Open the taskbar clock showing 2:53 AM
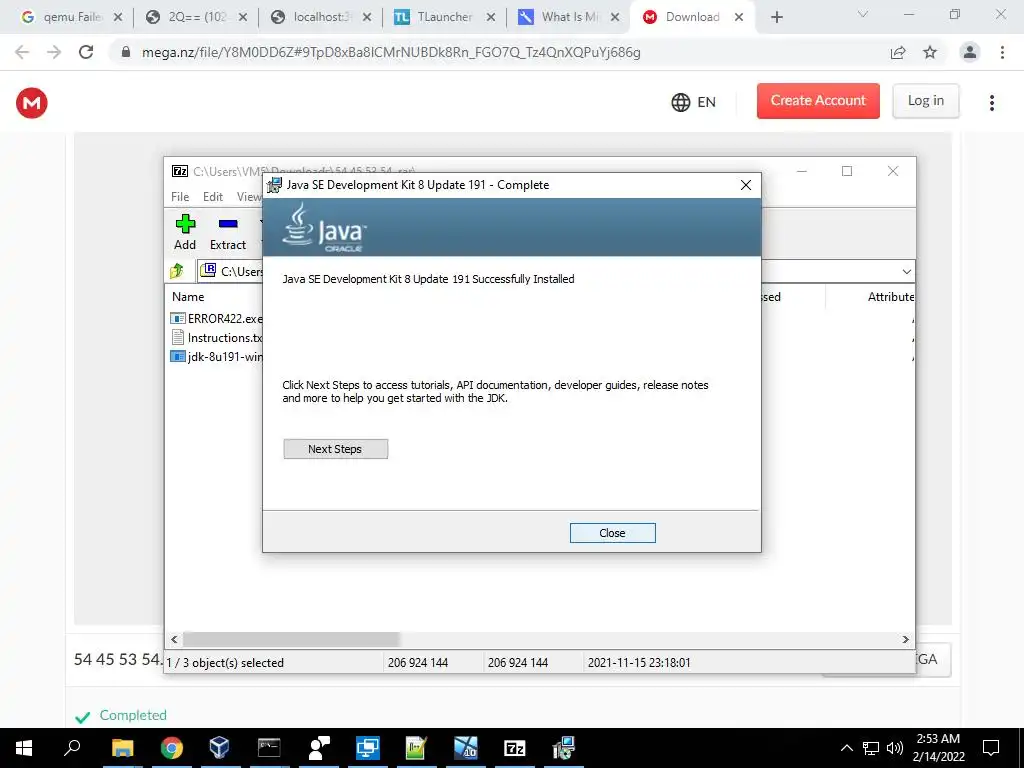Screen dimensions: 1024x768 938,748
